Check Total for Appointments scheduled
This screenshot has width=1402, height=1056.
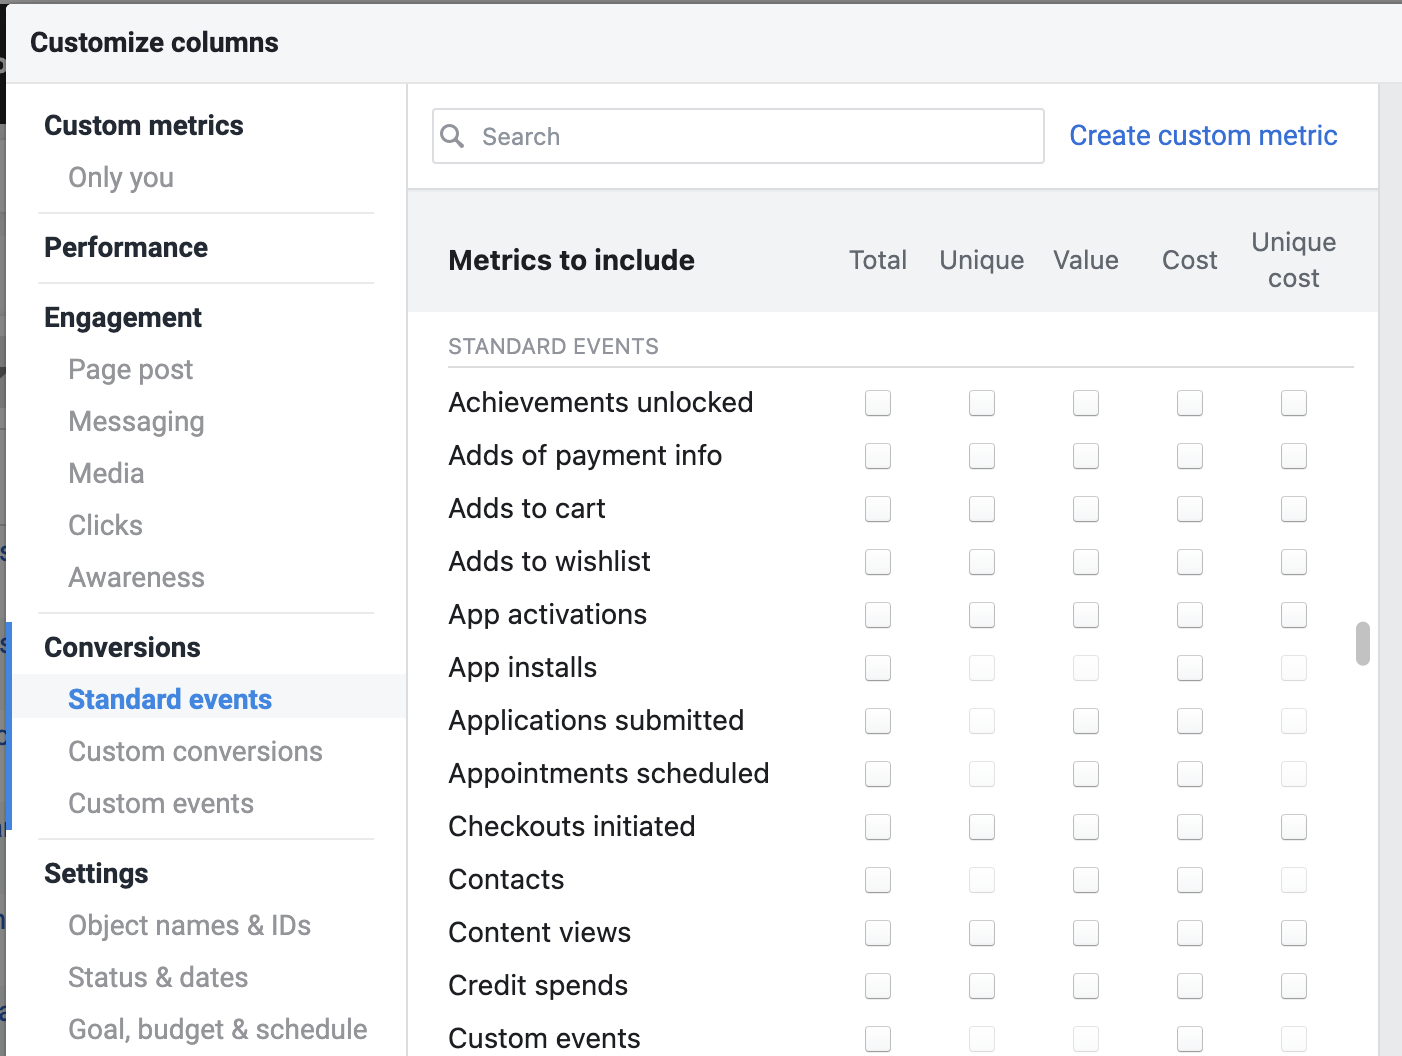point(878,774)
